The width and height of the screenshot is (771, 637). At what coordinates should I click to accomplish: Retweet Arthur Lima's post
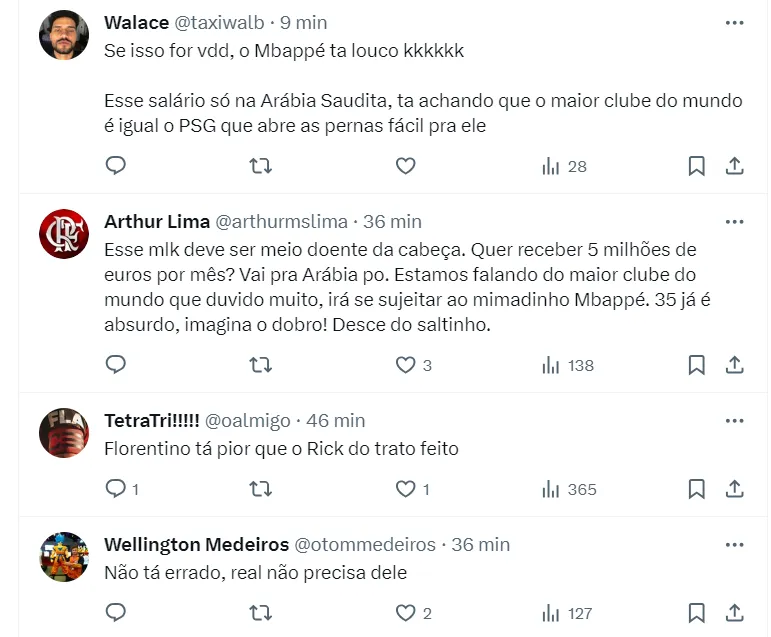[260, 365]
